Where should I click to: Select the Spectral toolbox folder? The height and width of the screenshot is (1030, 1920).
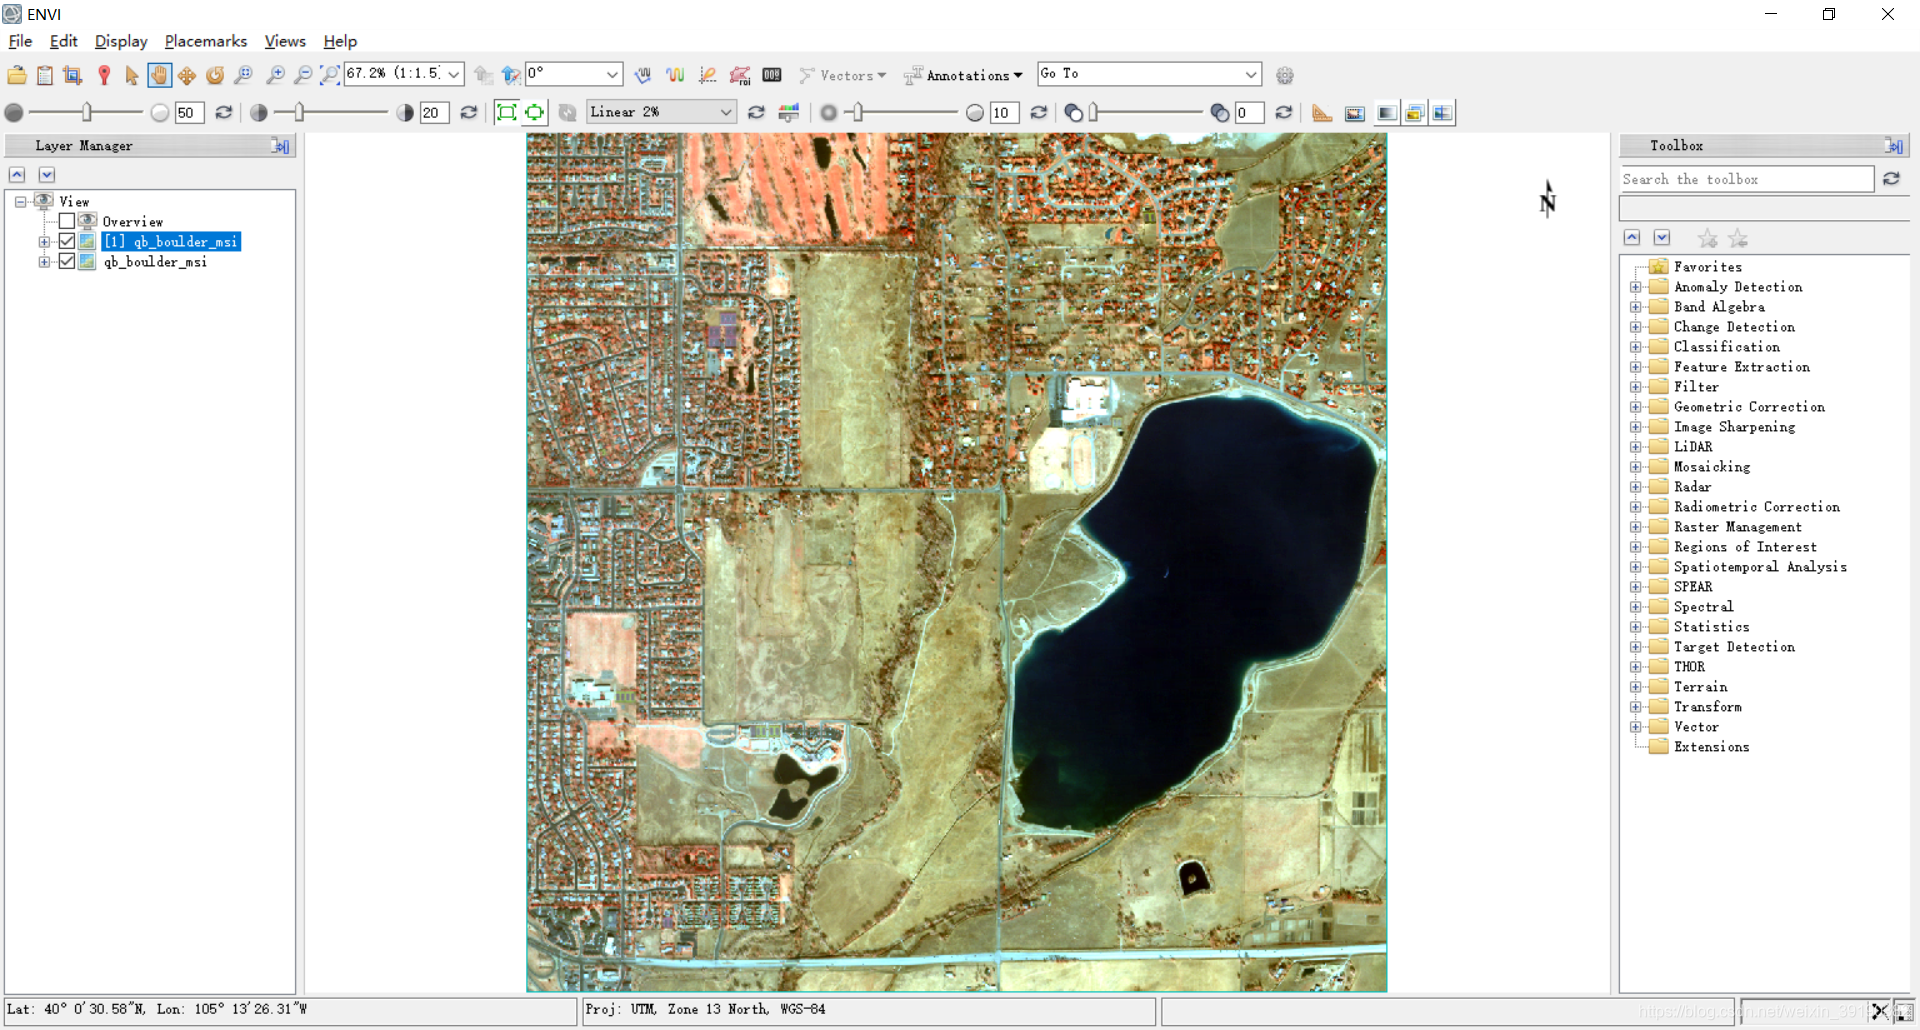click(x=1703, y=607)
